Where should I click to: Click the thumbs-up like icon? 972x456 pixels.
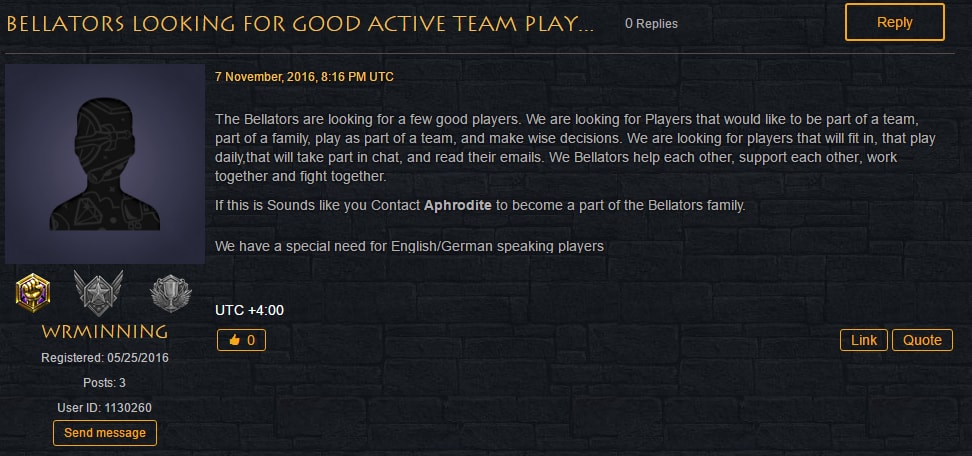pos(234,340)
